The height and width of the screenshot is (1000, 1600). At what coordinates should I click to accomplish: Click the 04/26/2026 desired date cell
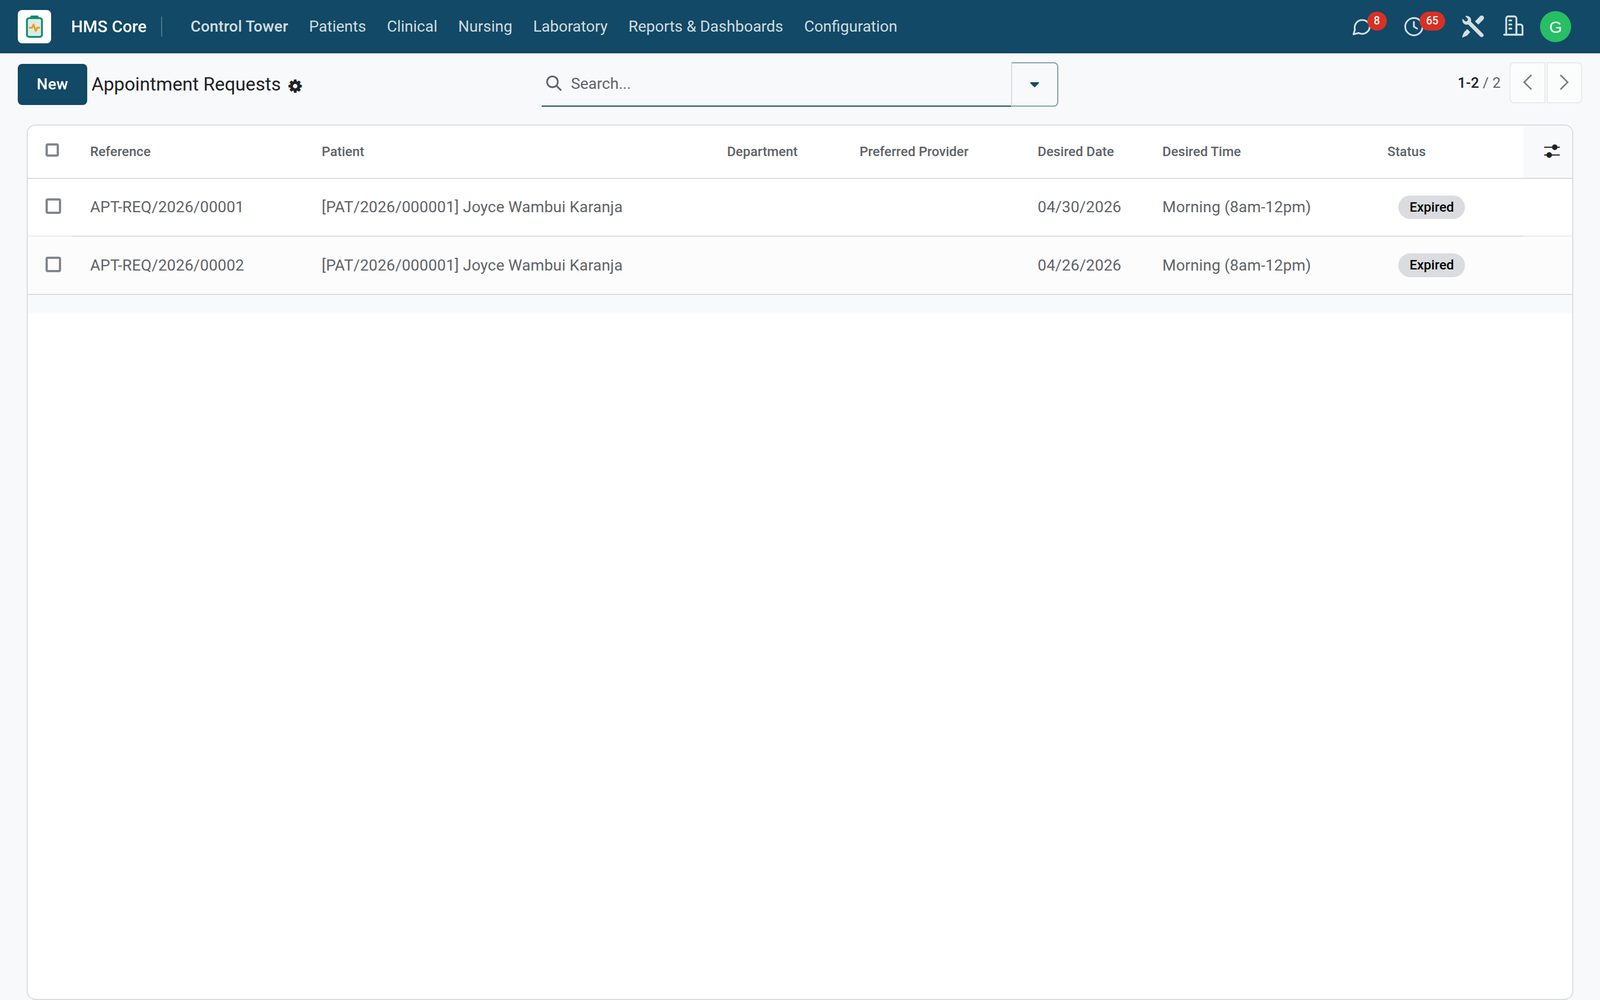coord(1079,265)
